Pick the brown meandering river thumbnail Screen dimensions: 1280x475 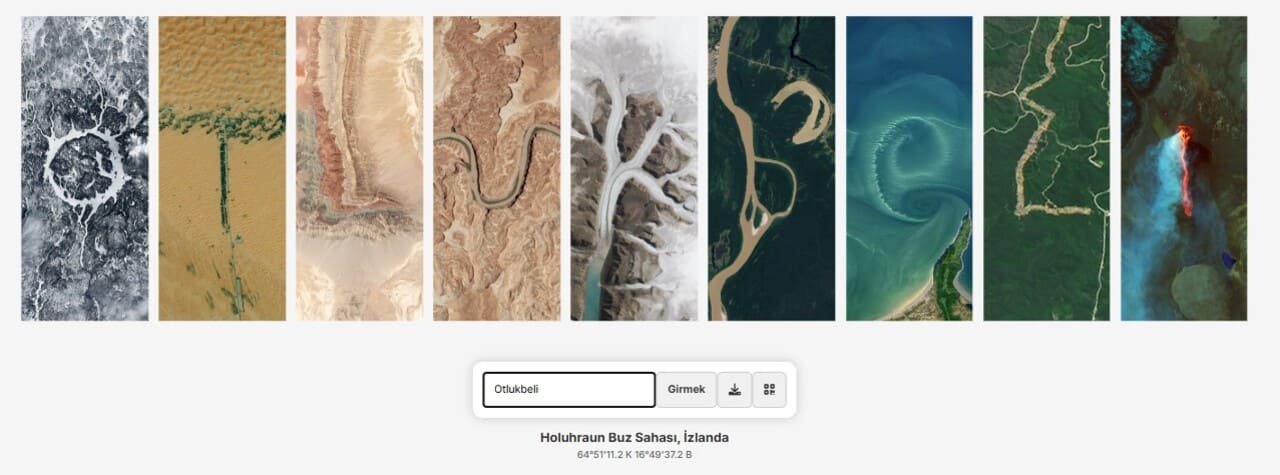[771, 168]
